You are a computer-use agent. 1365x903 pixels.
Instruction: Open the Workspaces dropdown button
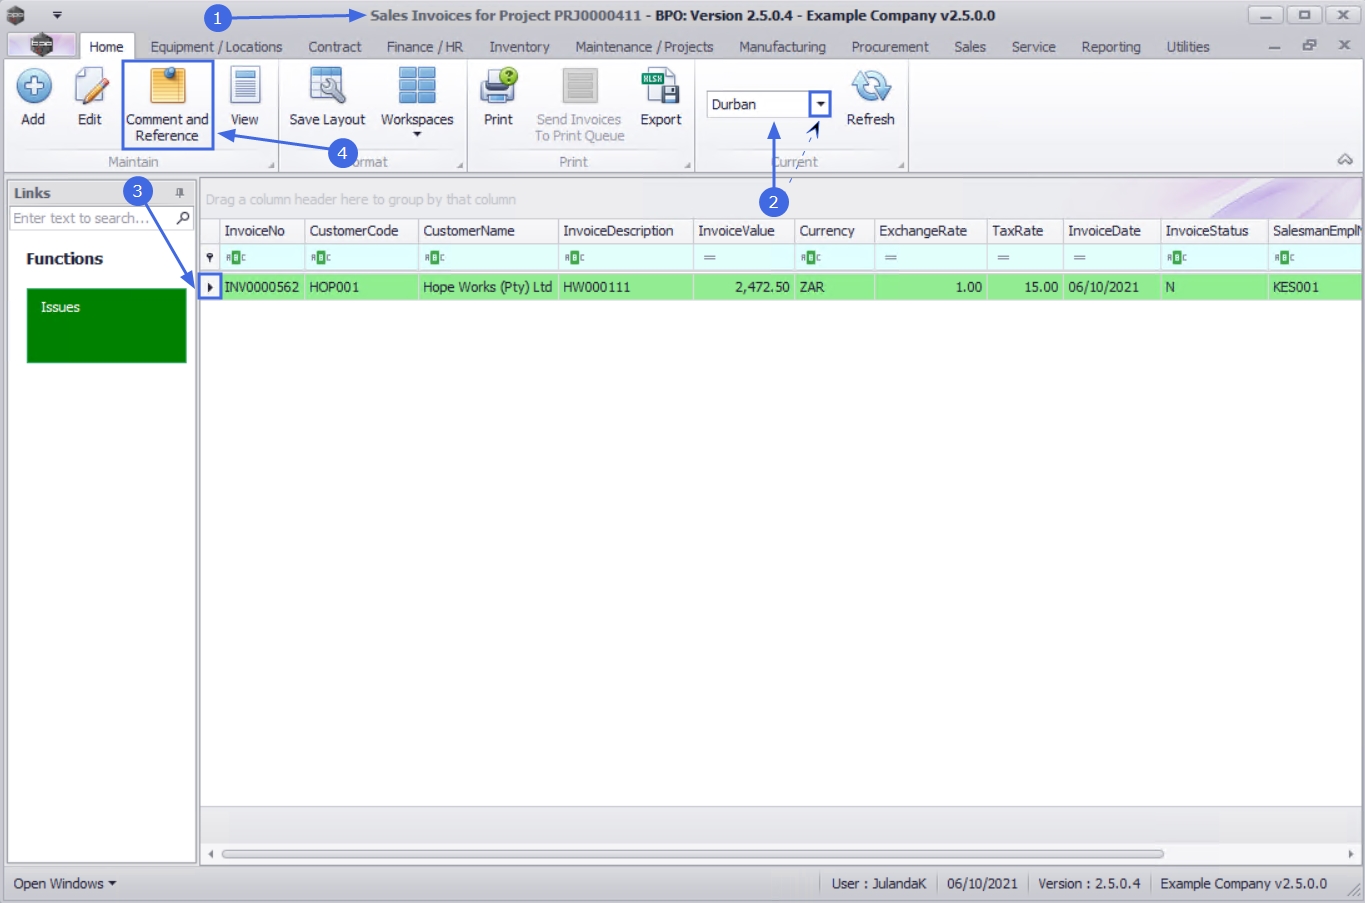pyautogui.click(x=417, y=103)
